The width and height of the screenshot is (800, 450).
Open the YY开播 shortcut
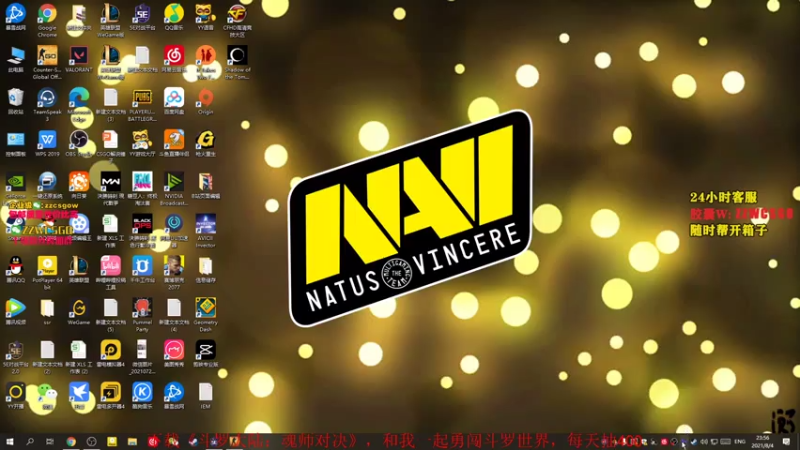point(15,396)
